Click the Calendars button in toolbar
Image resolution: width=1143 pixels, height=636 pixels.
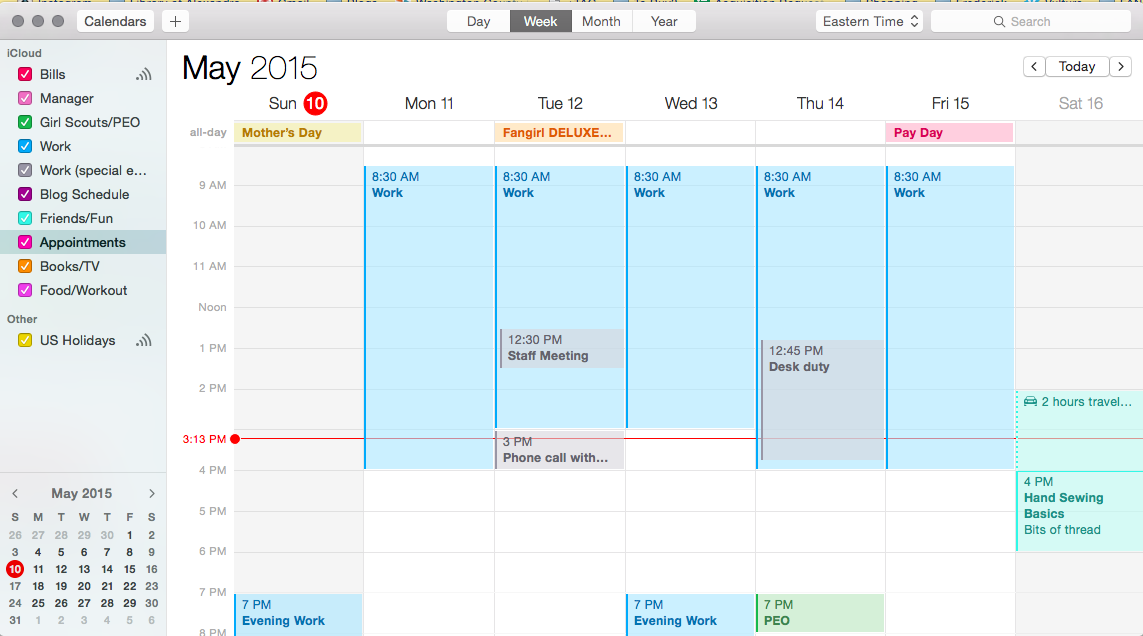click(115, 21)
